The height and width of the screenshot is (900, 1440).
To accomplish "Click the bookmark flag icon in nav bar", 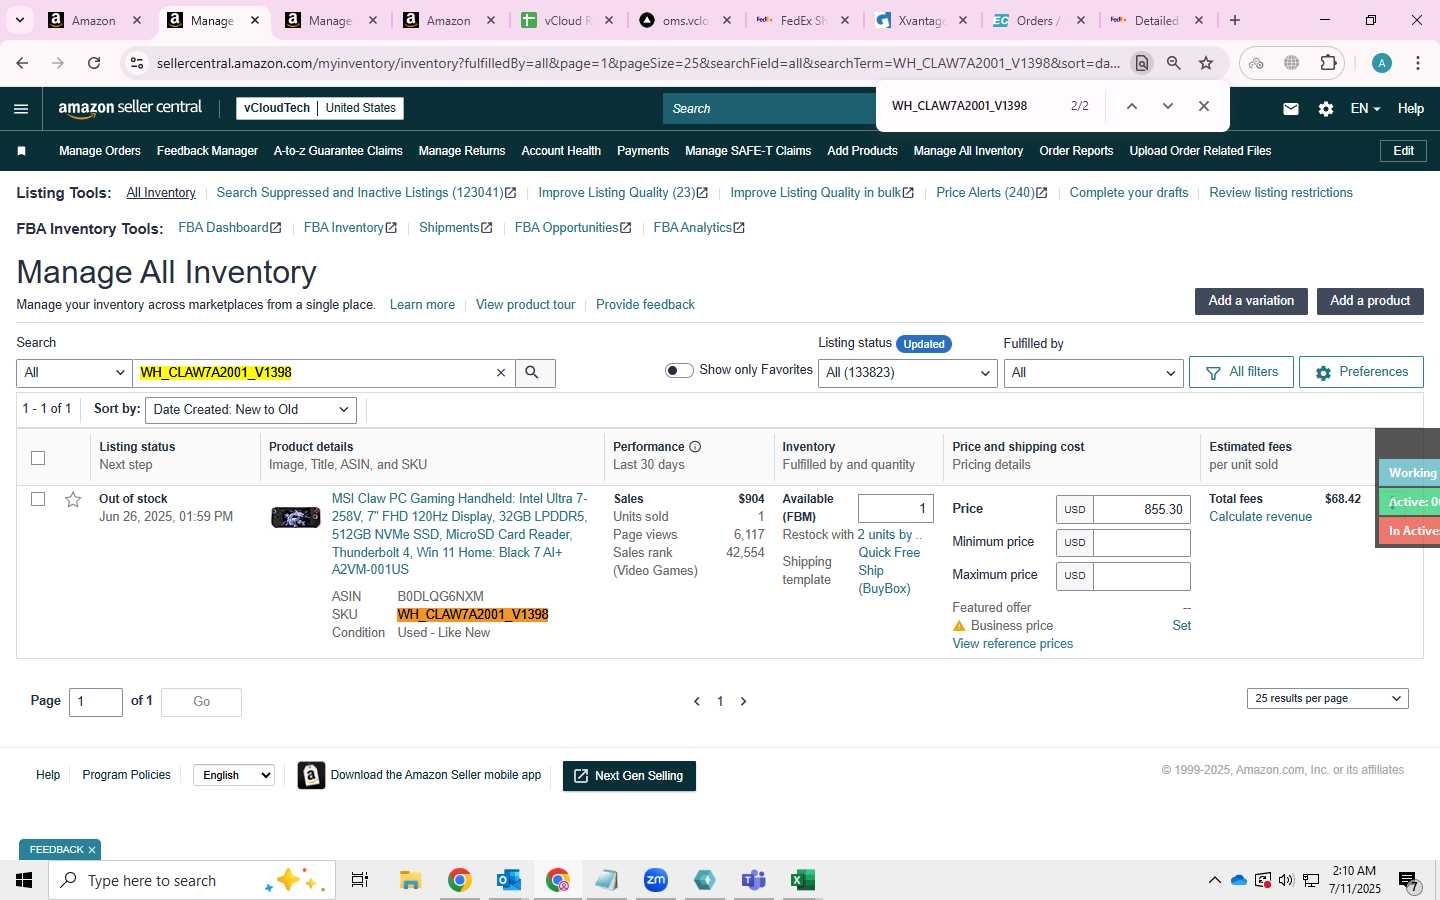I will (22, 151).
